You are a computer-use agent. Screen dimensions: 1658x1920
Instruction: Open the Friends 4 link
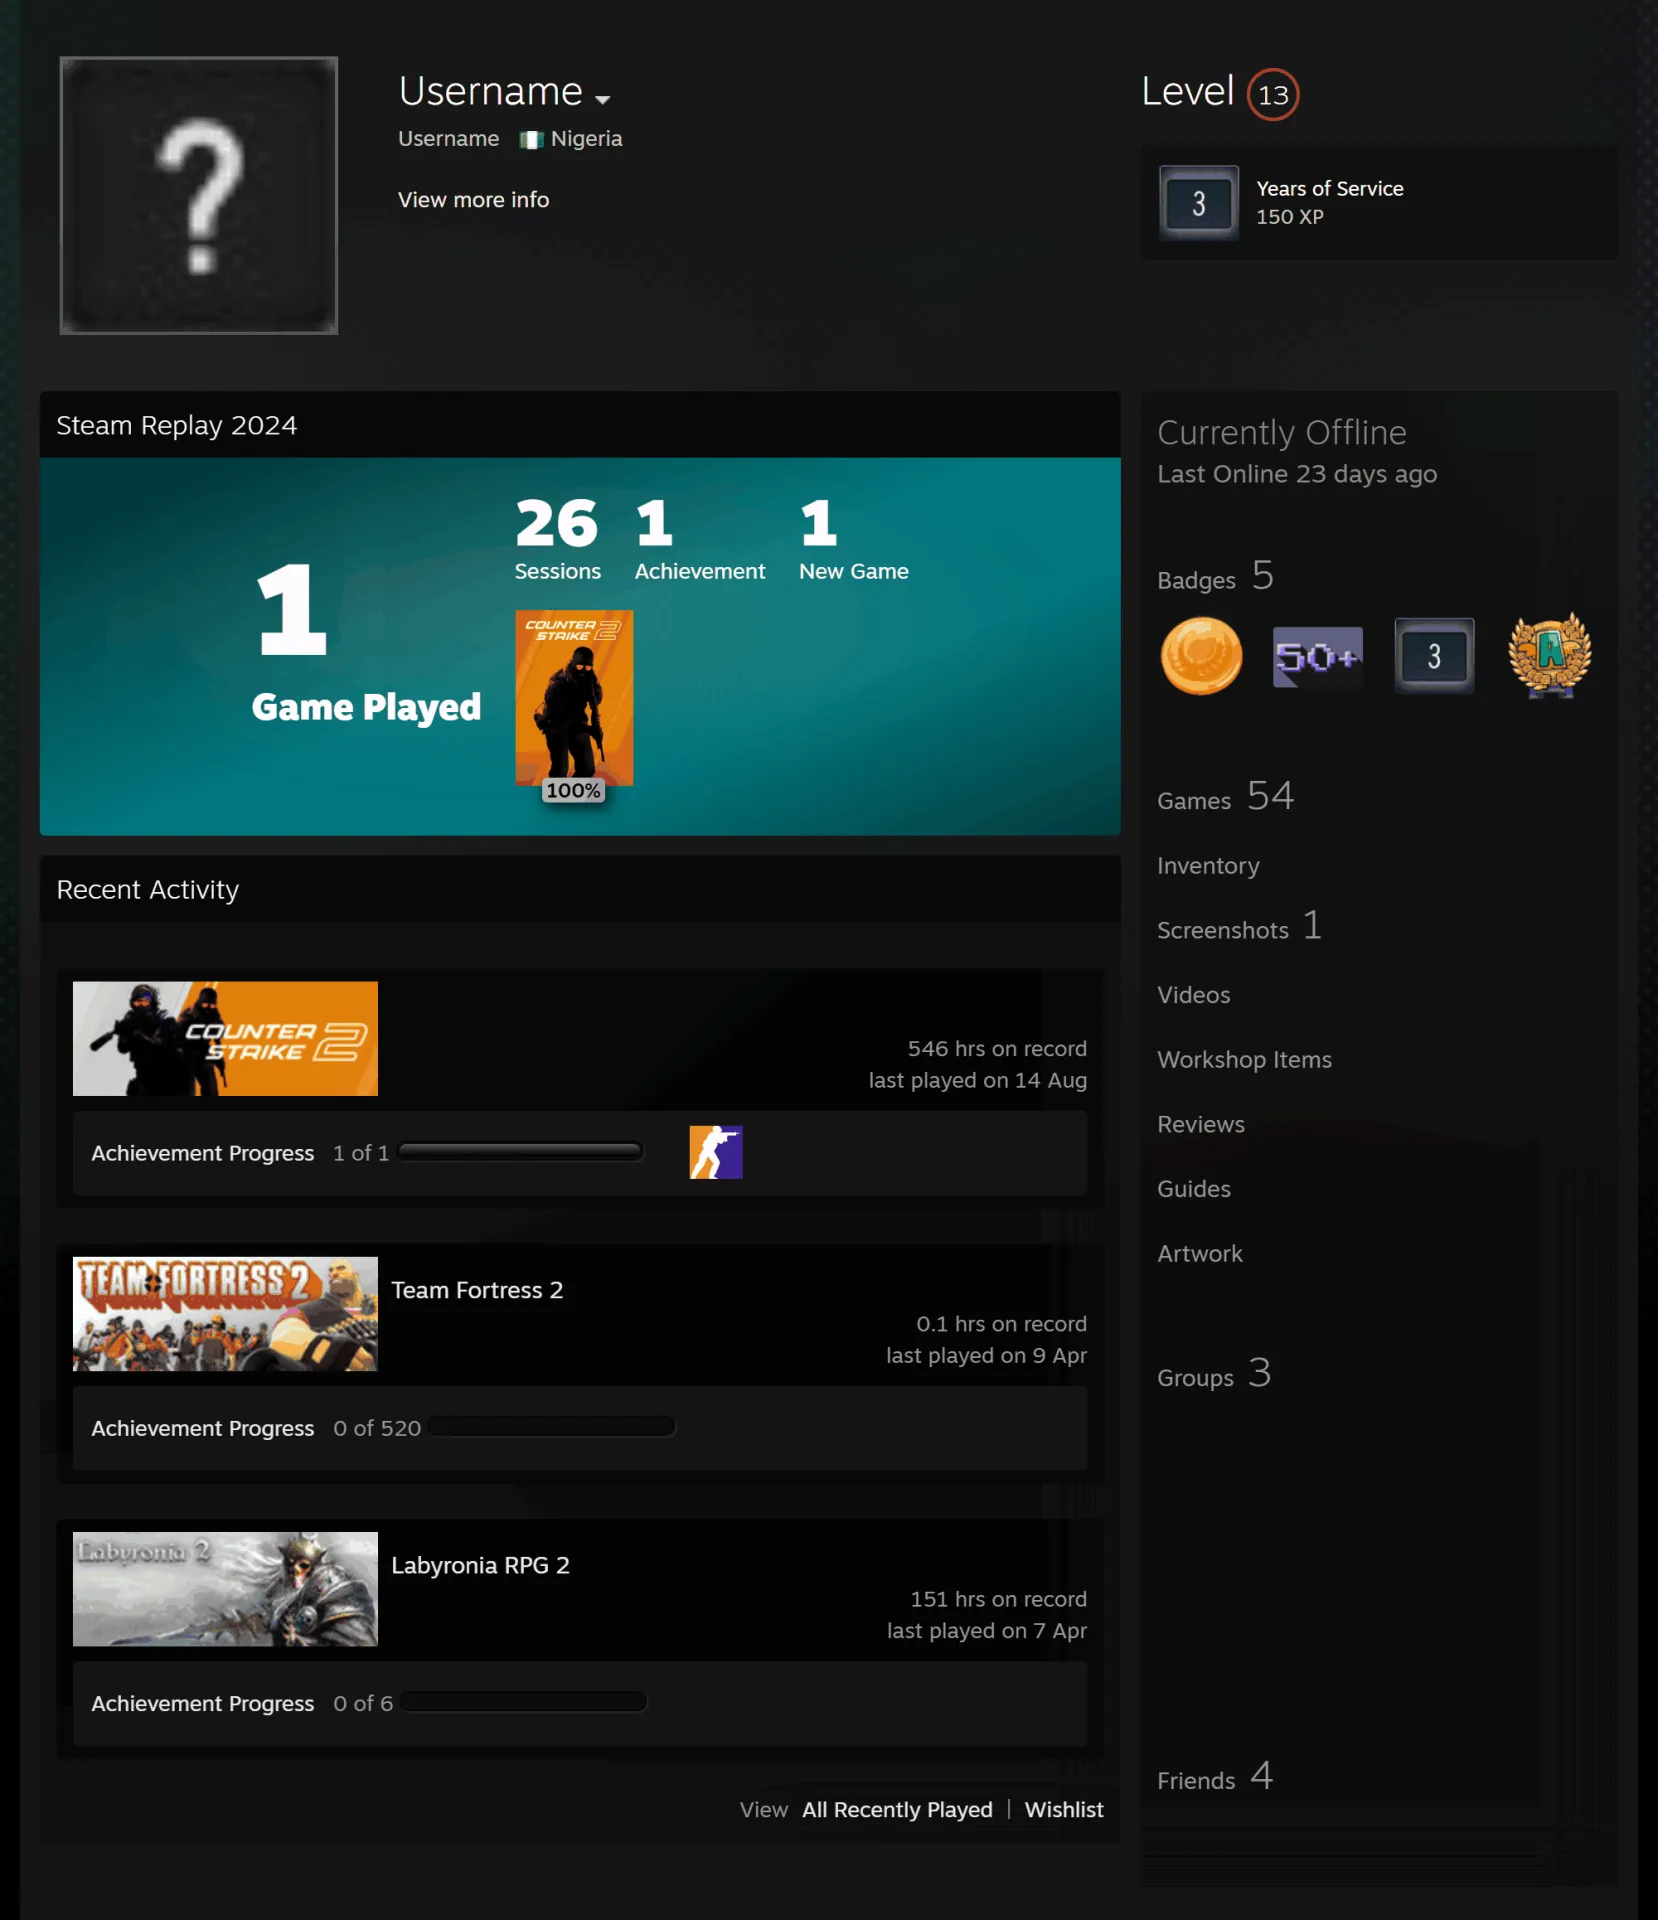(x=1215, y=1777)
